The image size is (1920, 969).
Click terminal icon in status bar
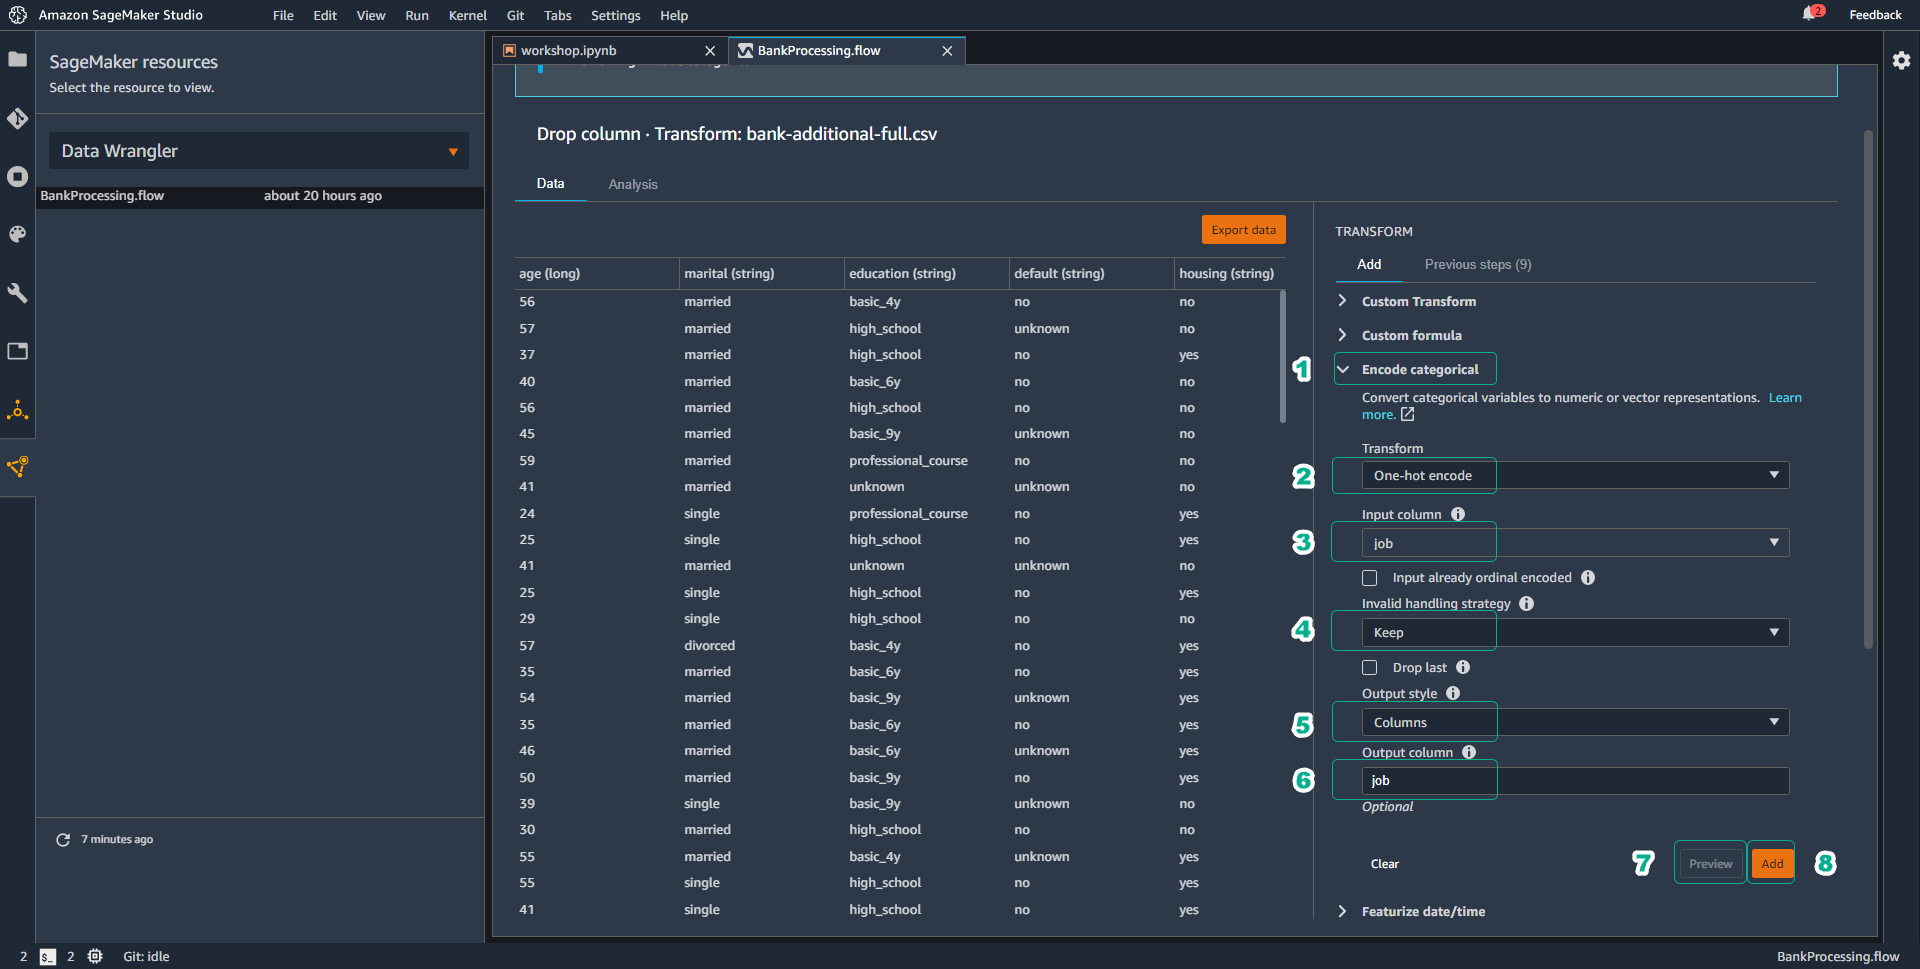[48, 957]
